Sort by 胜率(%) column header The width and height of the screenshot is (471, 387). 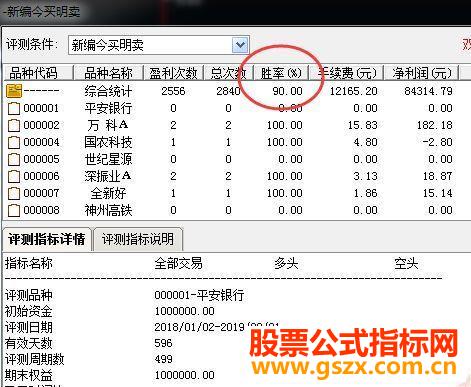point(281,73)
